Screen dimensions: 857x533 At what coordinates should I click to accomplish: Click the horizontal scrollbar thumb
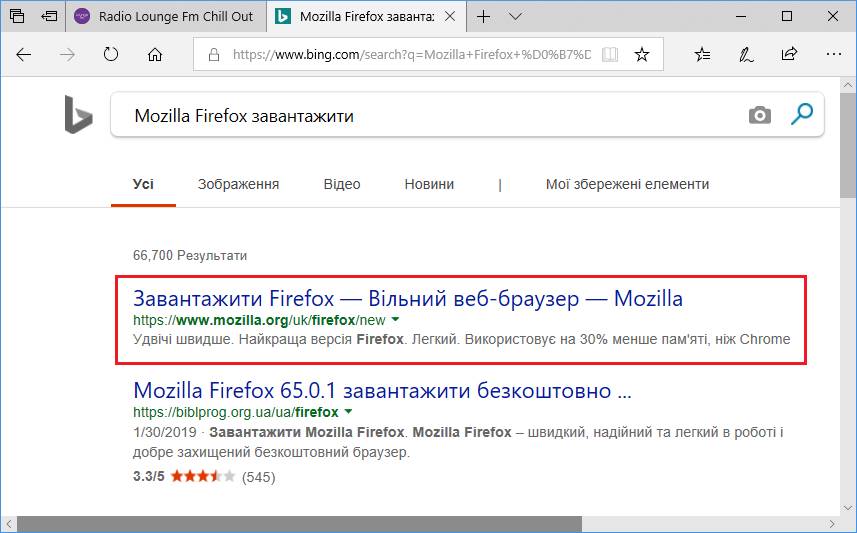click(x=300, y=524)
